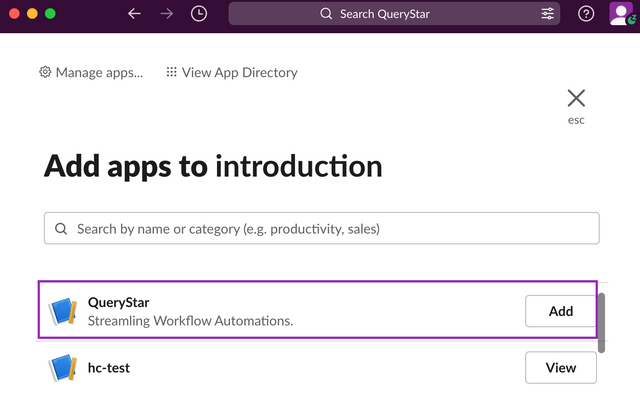Click the QueryStar app notebook icon
Screen dimensions: 640x416
(63, 312)
